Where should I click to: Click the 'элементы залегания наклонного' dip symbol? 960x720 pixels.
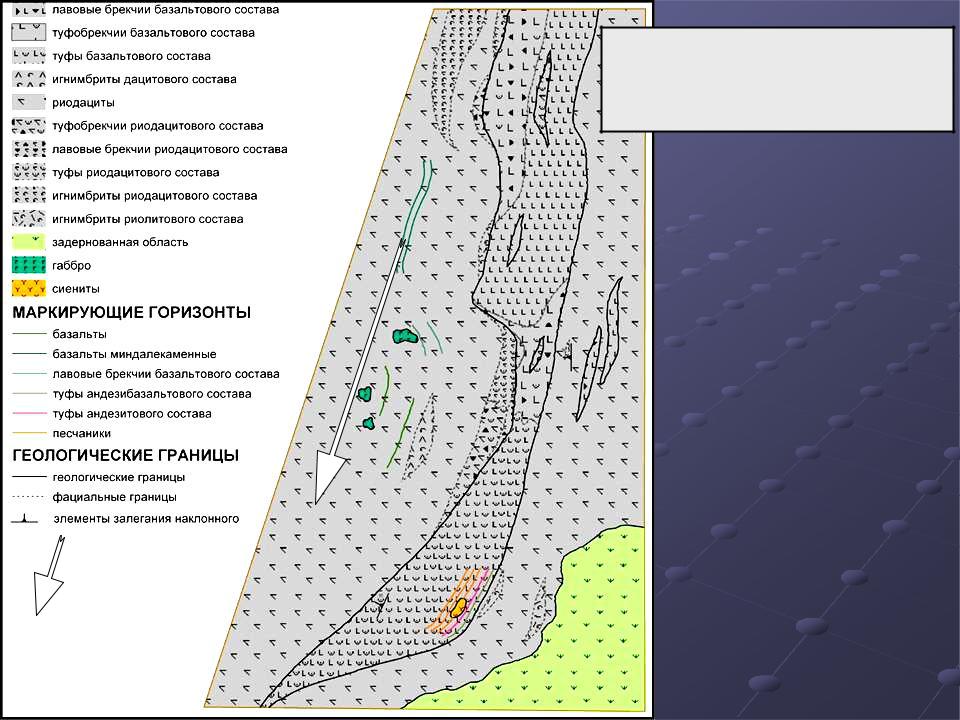24,519
